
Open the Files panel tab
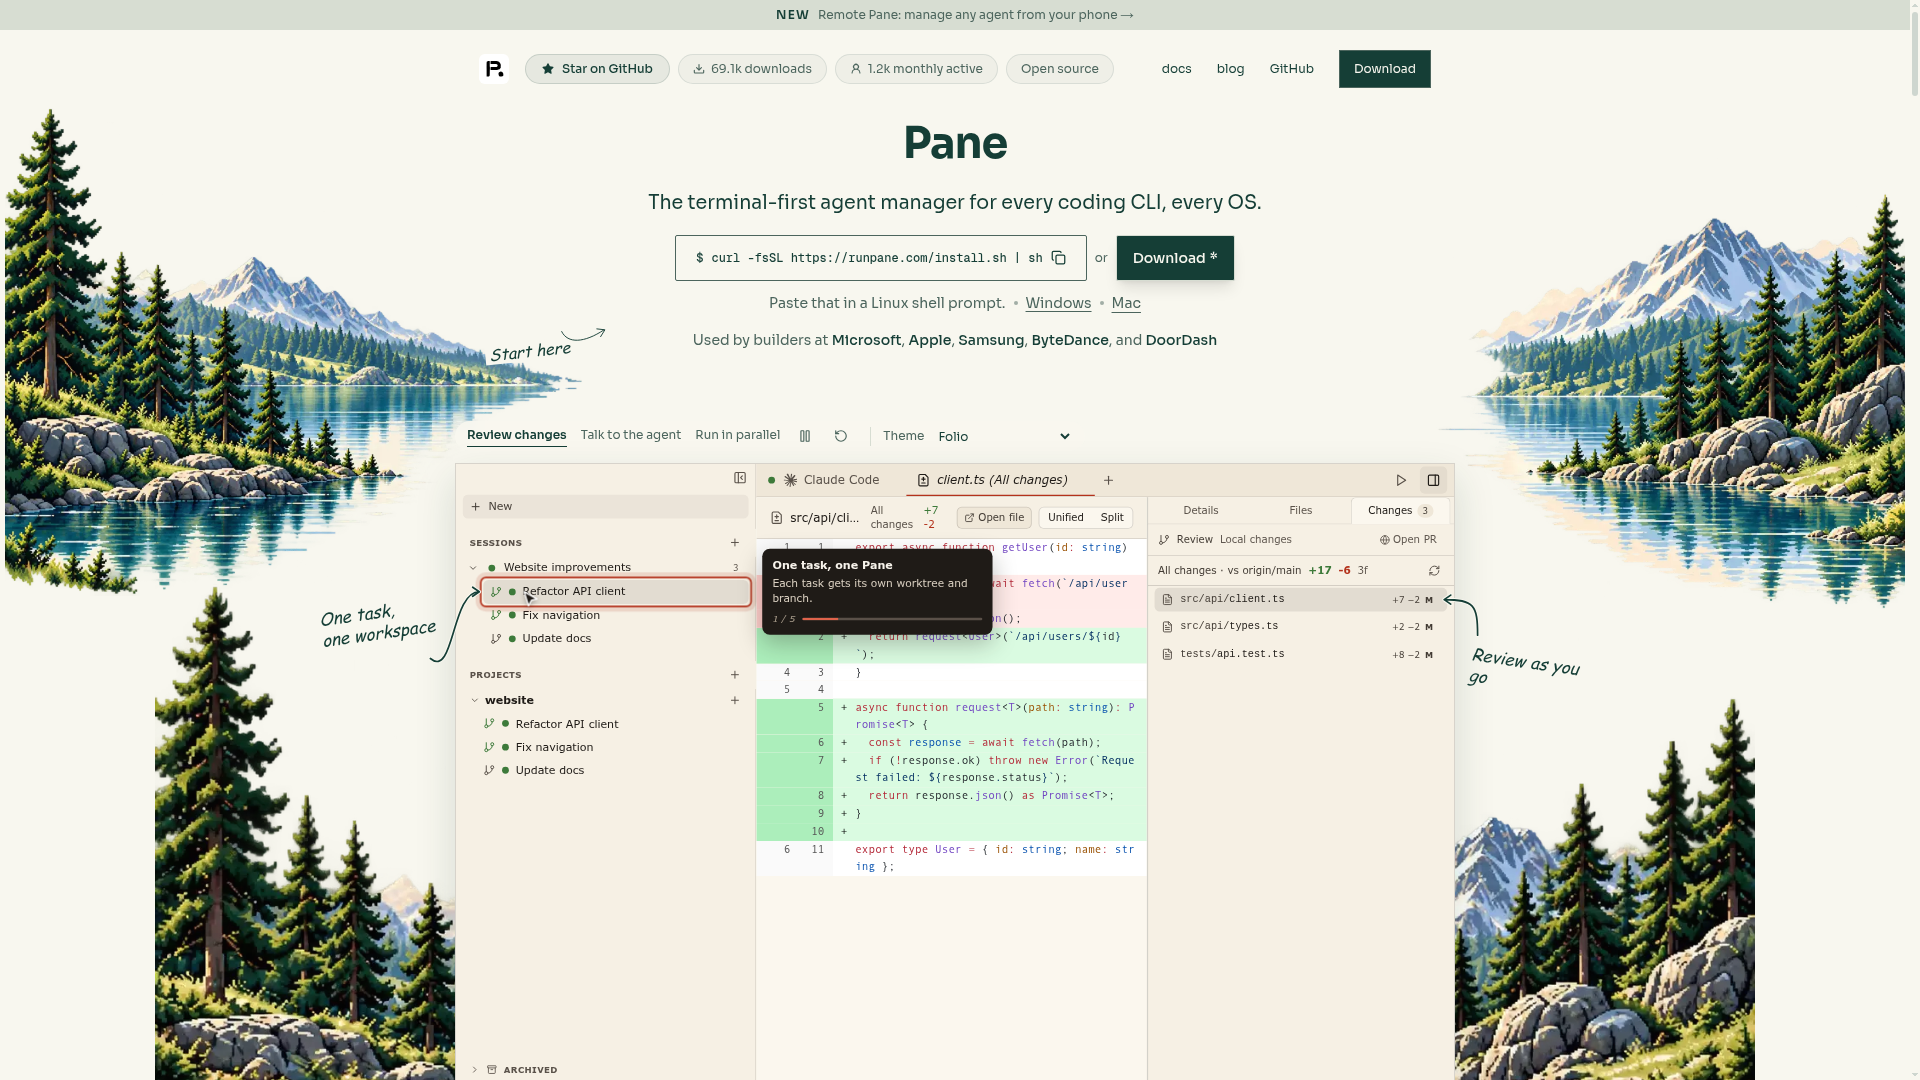pyautogui.click(x=1300, y=511)
